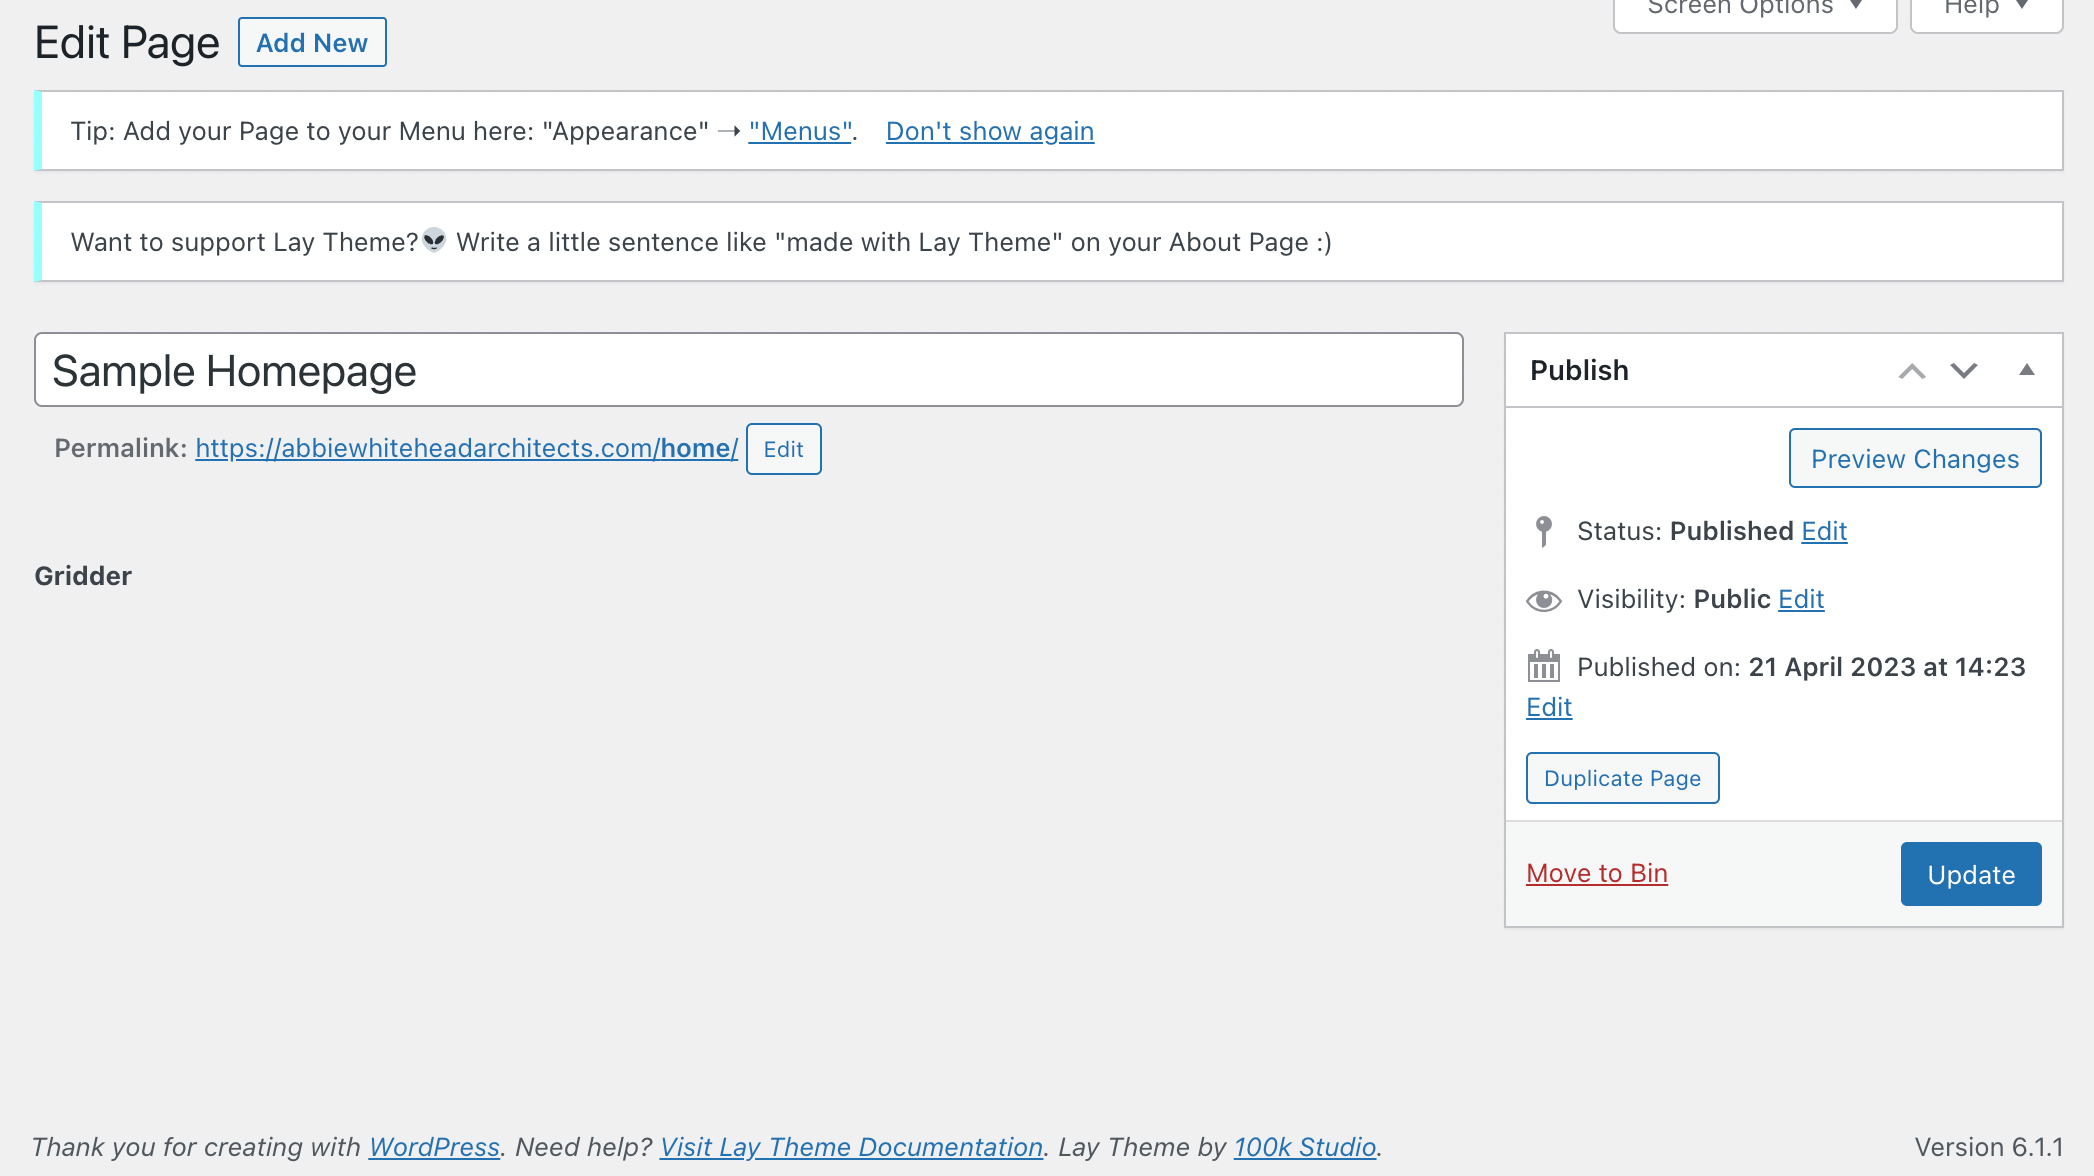The width and height of the screenshot is (2094, 1176).
Task: Click the status pin icon
Action: 1543,531
